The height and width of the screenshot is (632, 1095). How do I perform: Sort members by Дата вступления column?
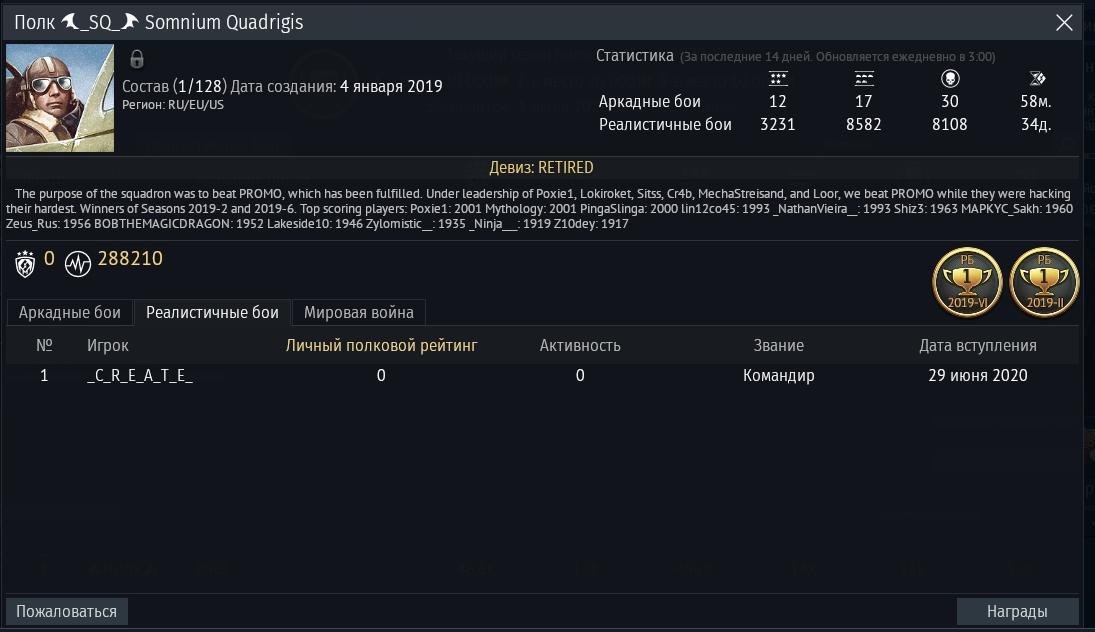tap(978, 345)
